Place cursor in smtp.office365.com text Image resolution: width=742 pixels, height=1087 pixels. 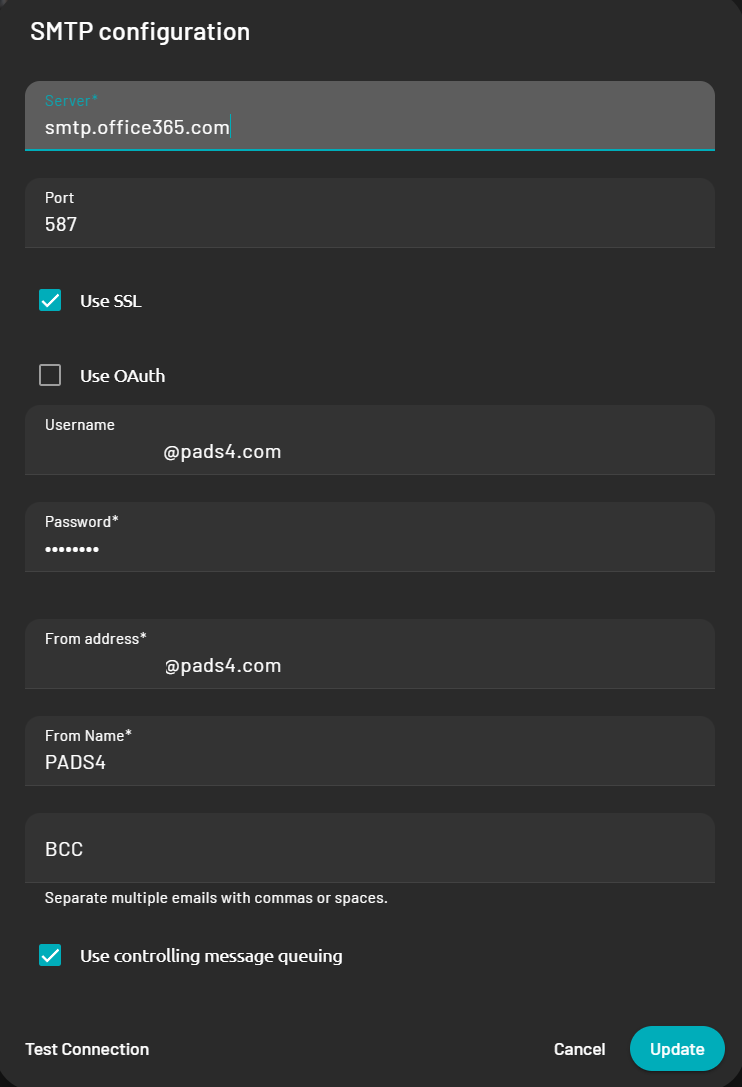135,127
